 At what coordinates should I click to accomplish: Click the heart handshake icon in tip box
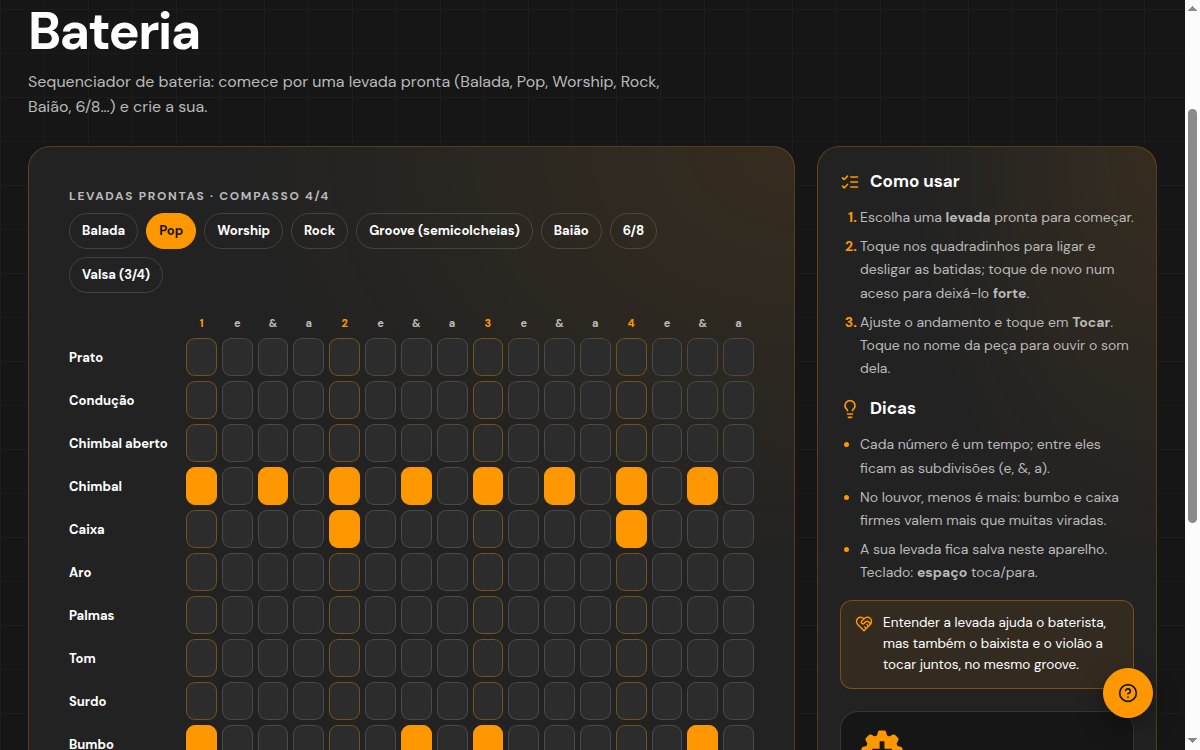pyautogui.click(x=865, y=624)
